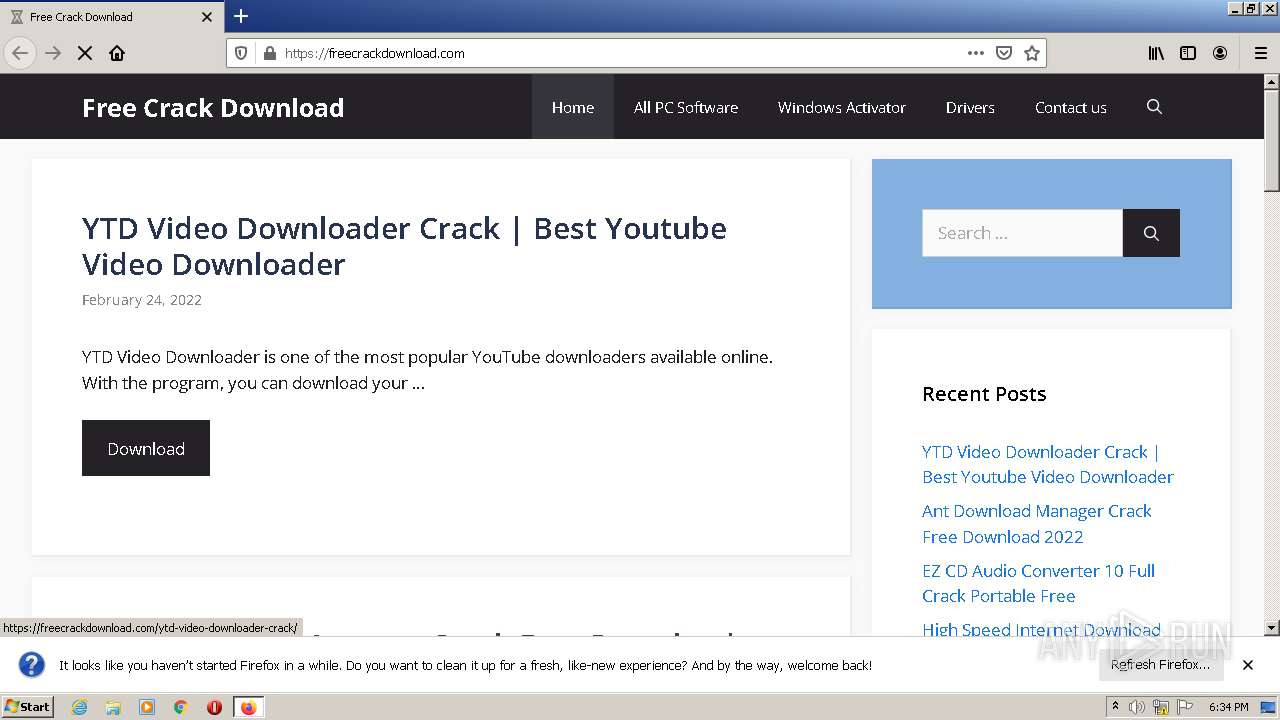Open the red Opera taskbar icon
The width and height of the screenshot is (1280, 720).
(214, 707)
